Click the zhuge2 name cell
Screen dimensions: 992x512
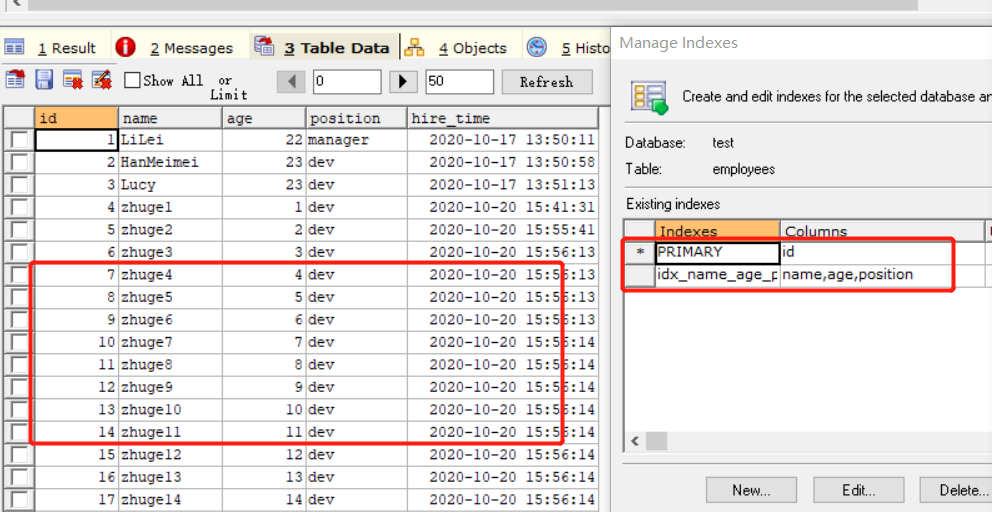point(170,230)
